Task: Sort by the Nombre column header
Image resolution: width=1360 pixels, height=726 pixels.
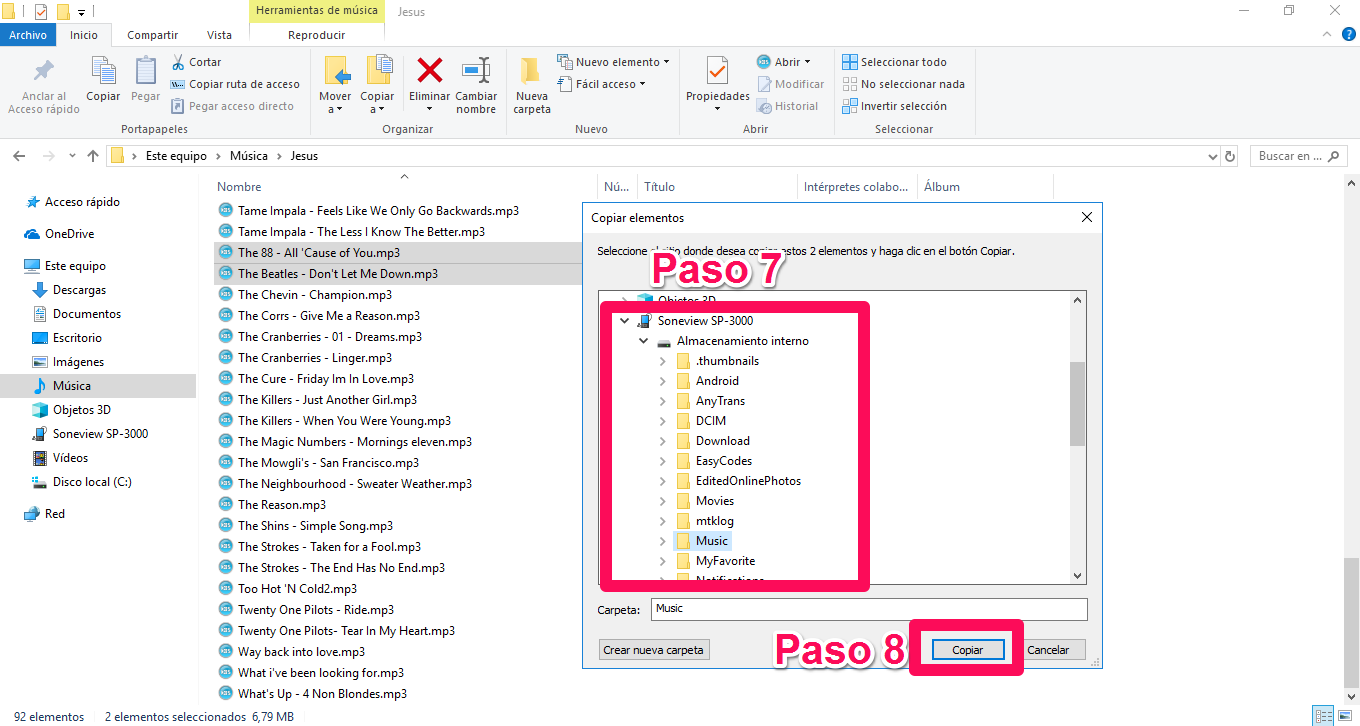Action: (239, 187)
